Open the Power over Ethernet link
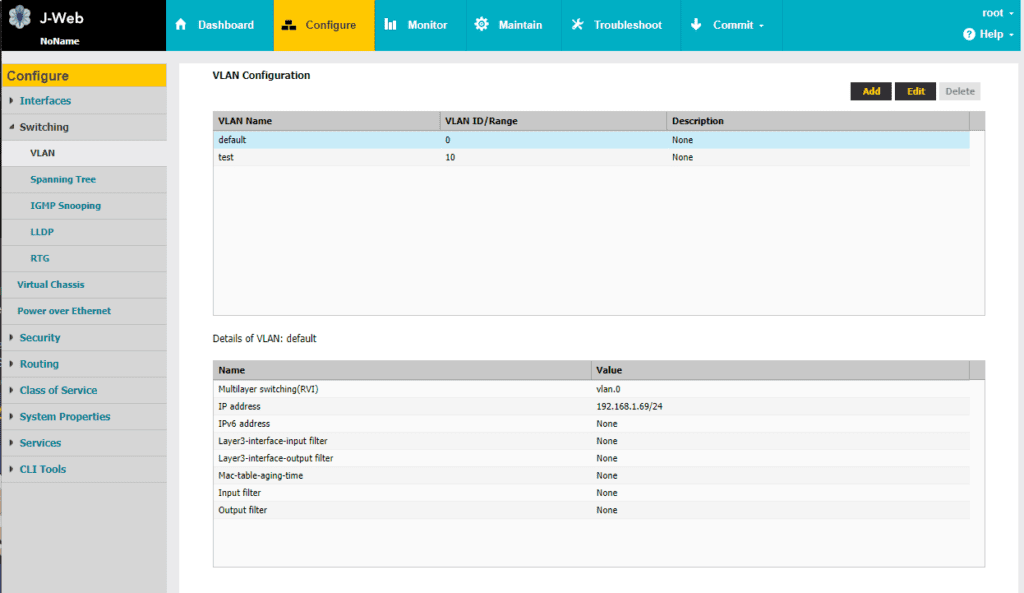The height and width of the screenshot is (593, 1024). coord(64,311)
